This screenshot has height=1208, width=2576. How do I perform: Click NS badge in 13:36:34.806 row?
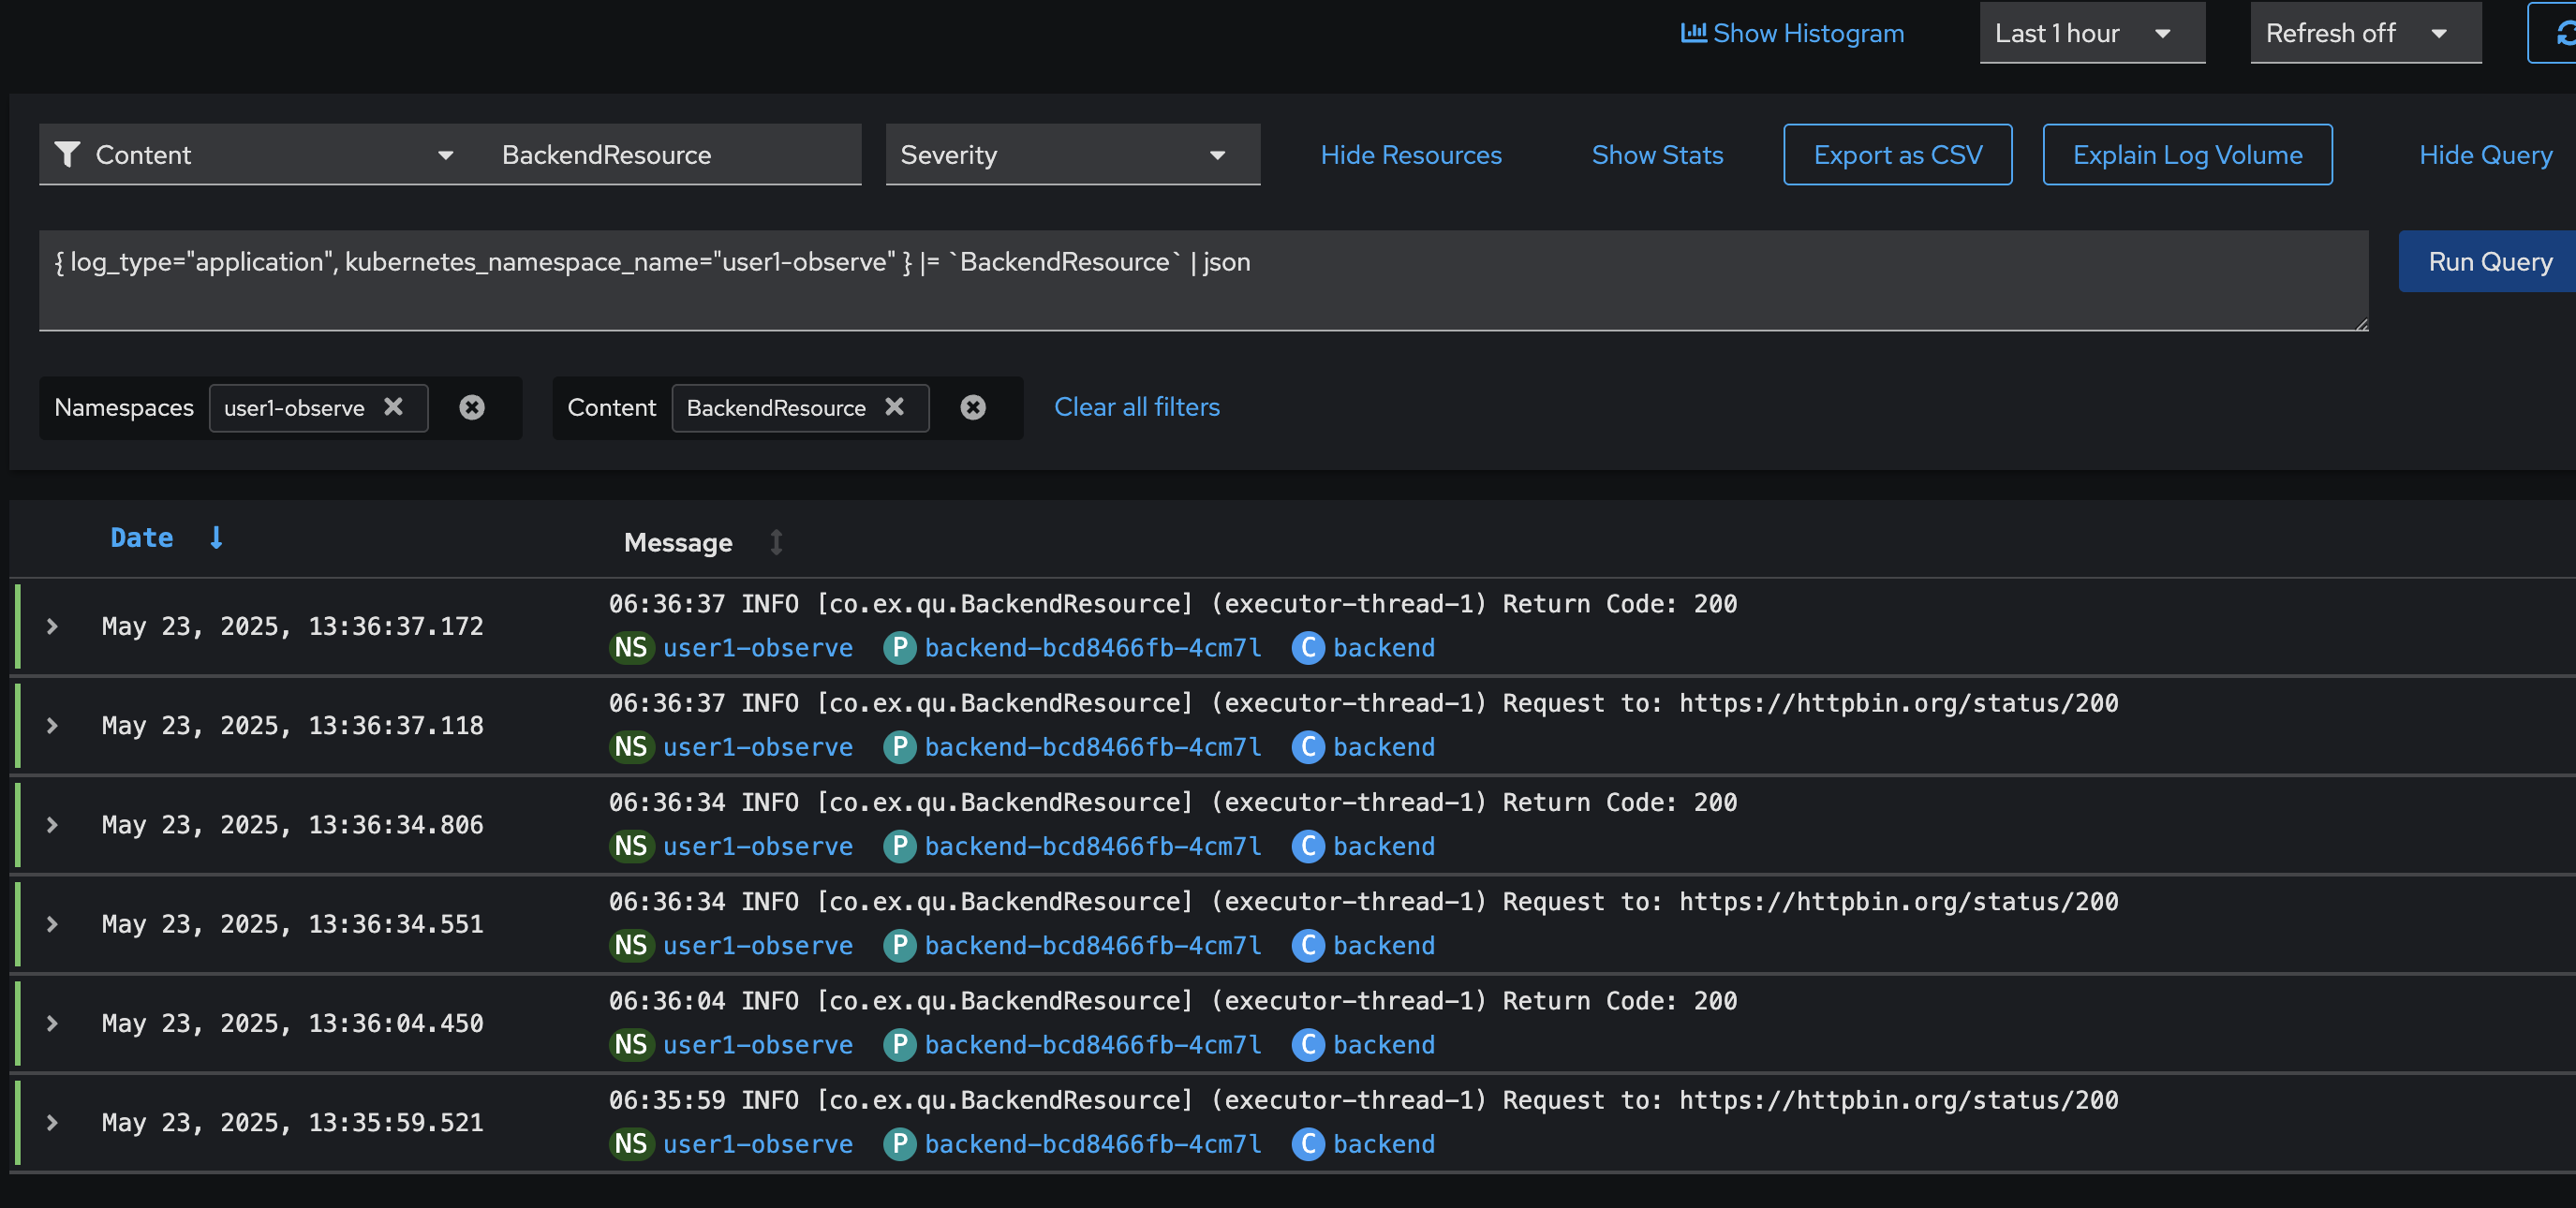[x=631, y=846]
